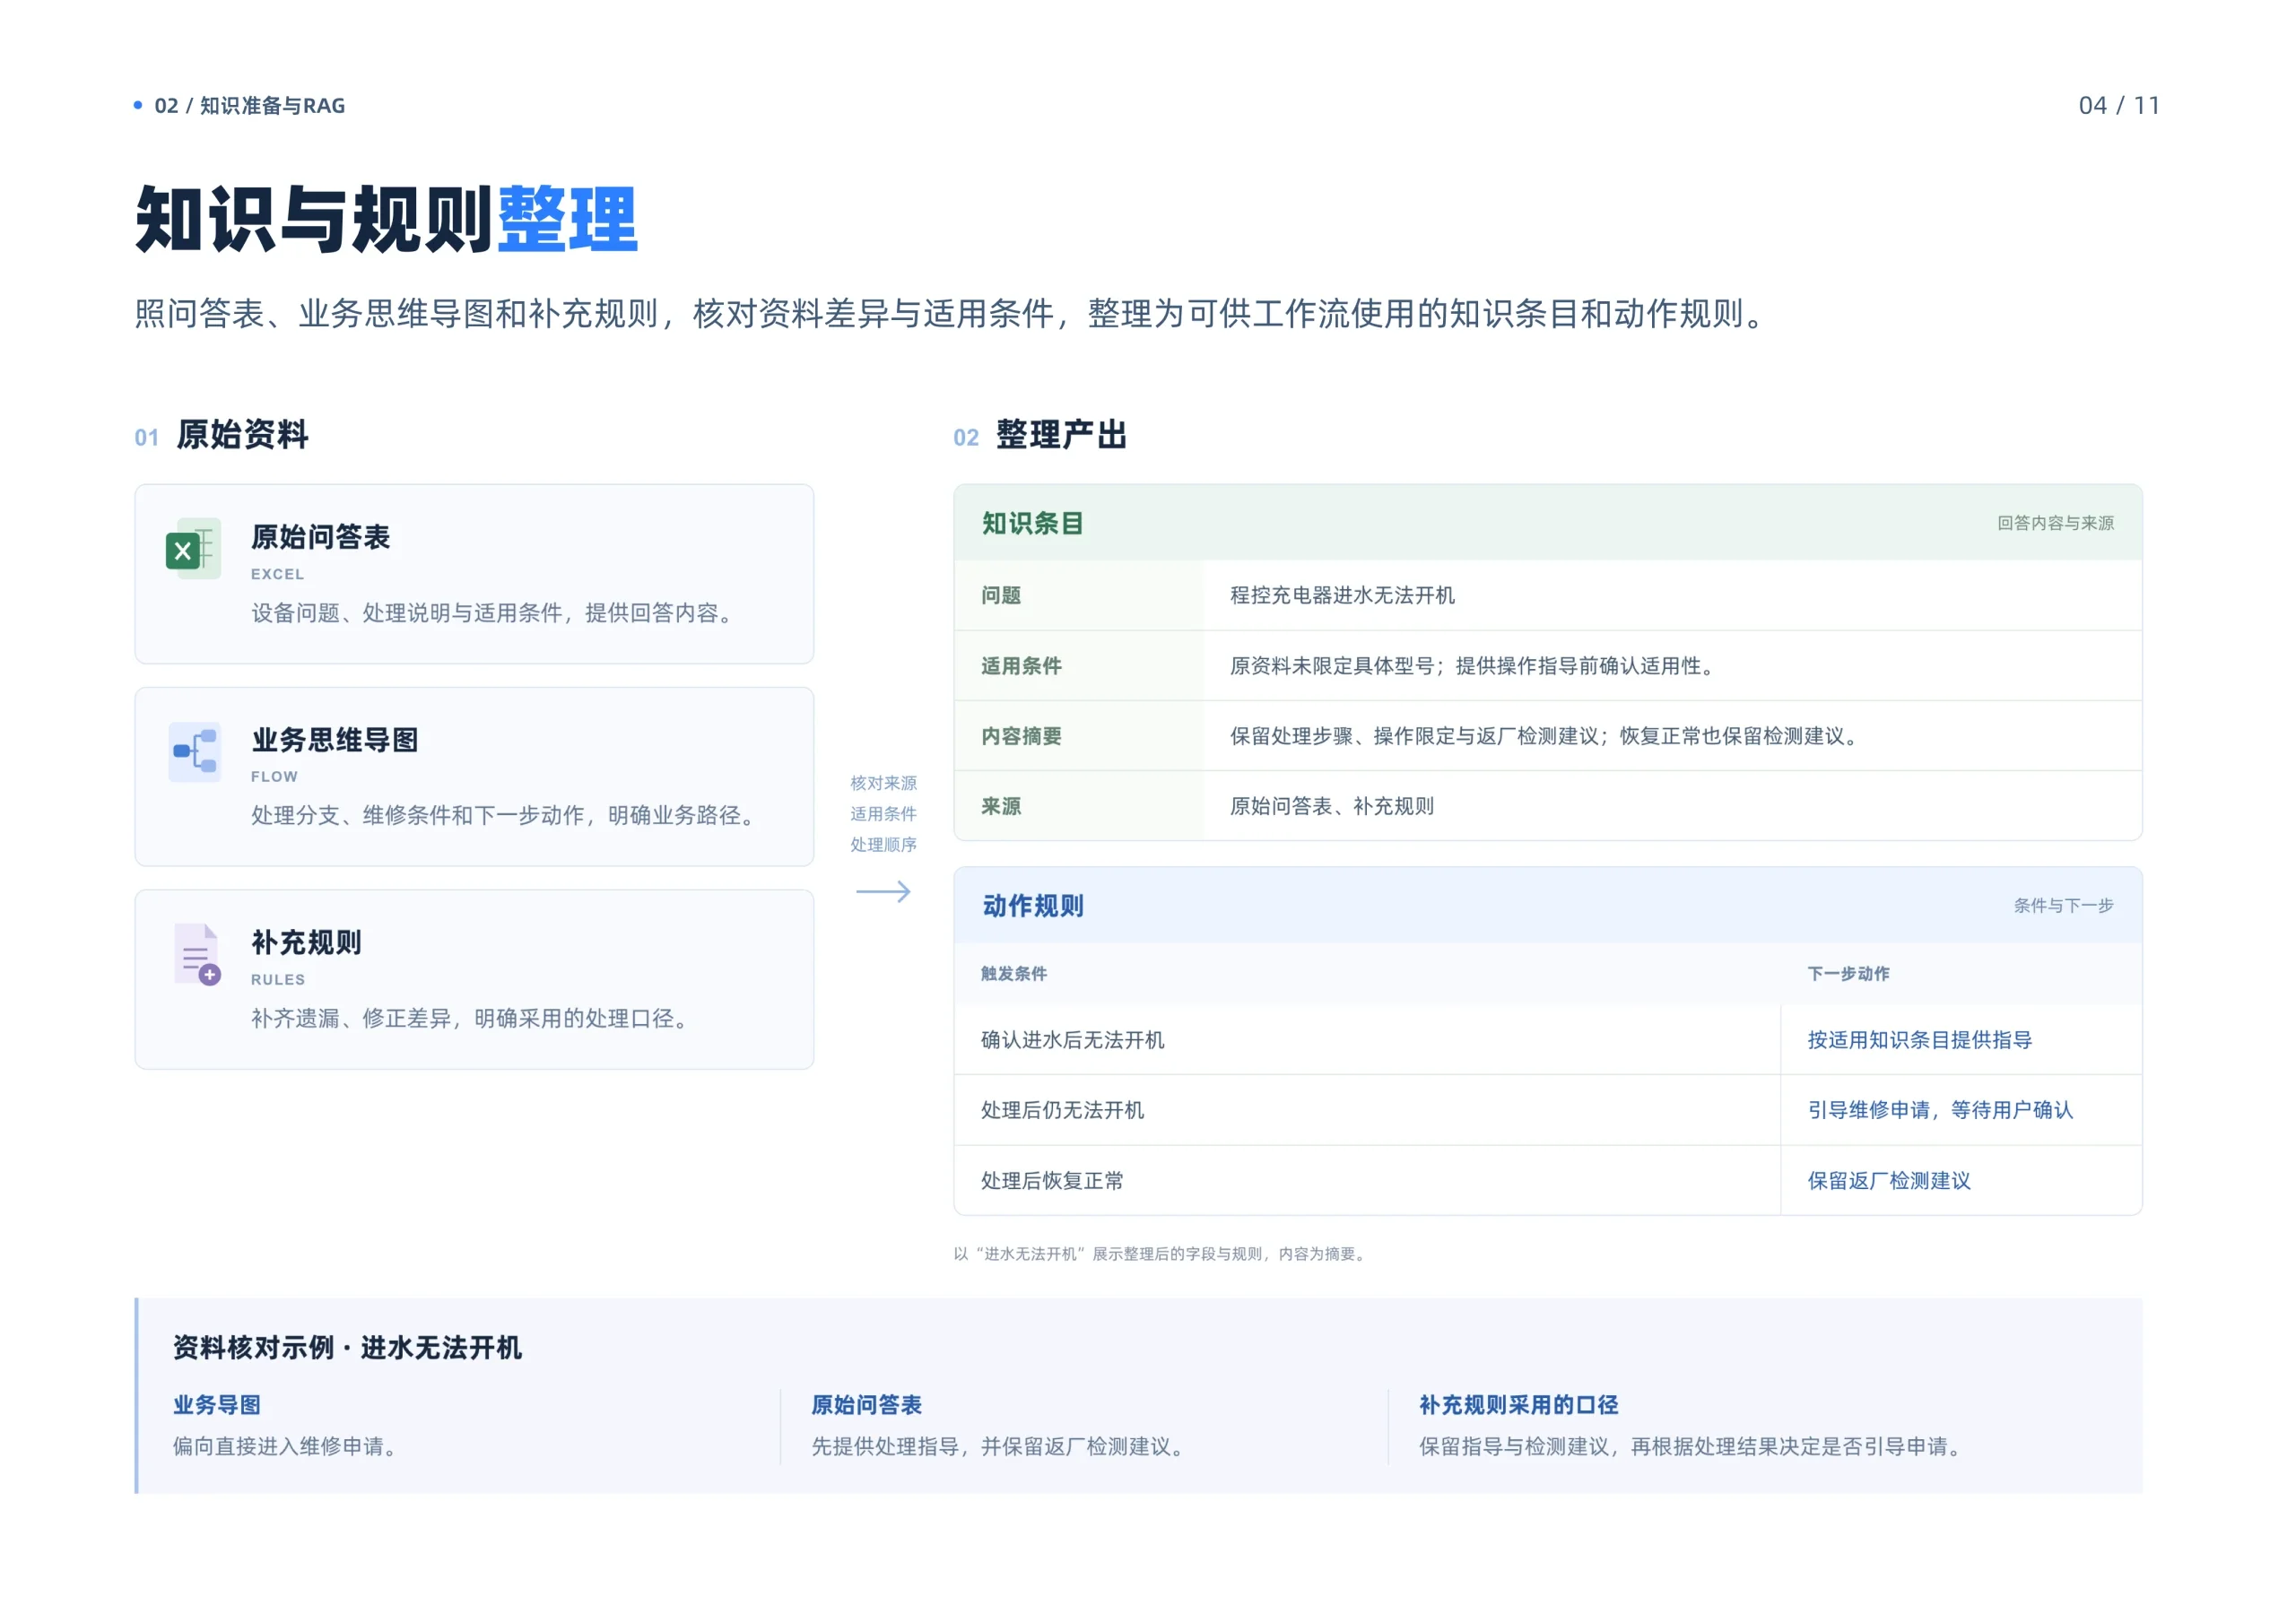Screen dimensions: 2296x1623
Task: Click the 原始问答表 card title
Action: 320,537
